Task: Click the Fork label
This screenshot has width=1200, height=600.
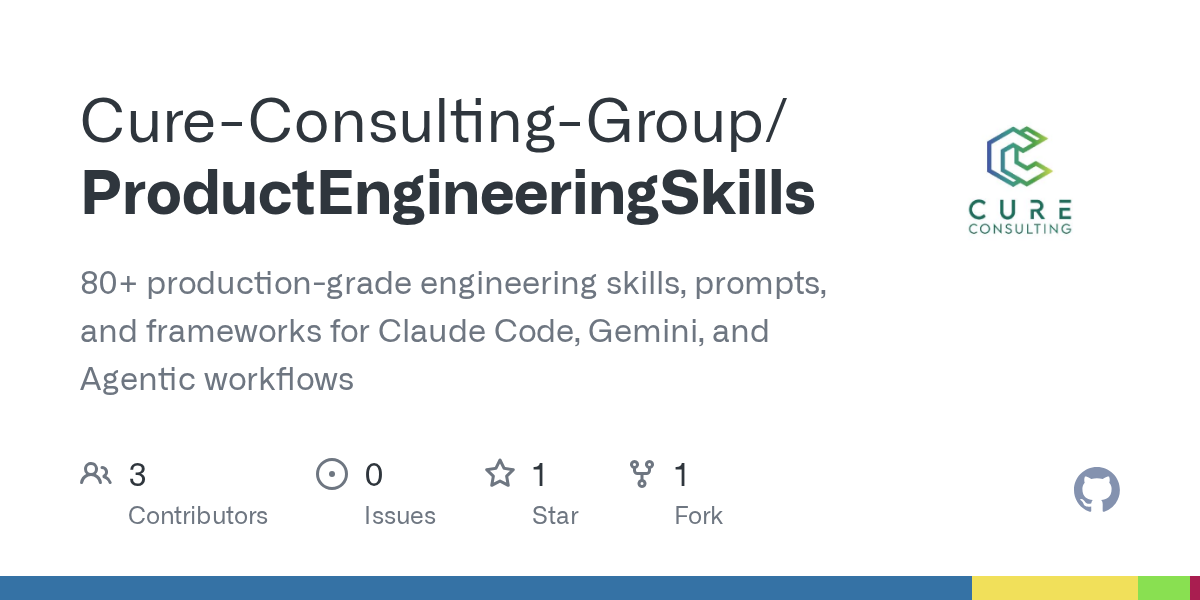Action: (698, 516)
